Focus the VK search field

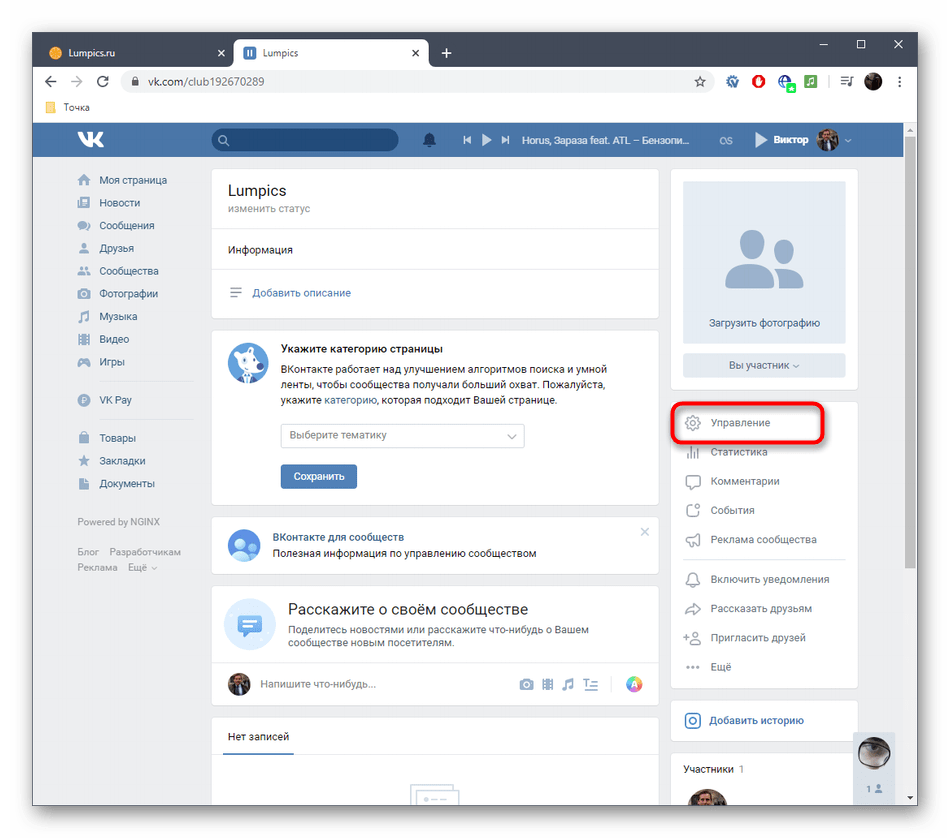tap(305, 140)
